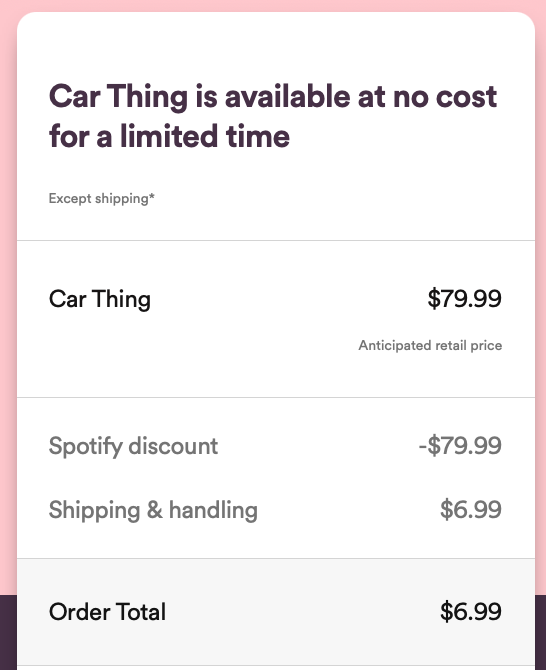546x670 pixels.
Task: Select the 'Except shipping*' footnote text
Action: pyautogui.click(x=102, y=199)
